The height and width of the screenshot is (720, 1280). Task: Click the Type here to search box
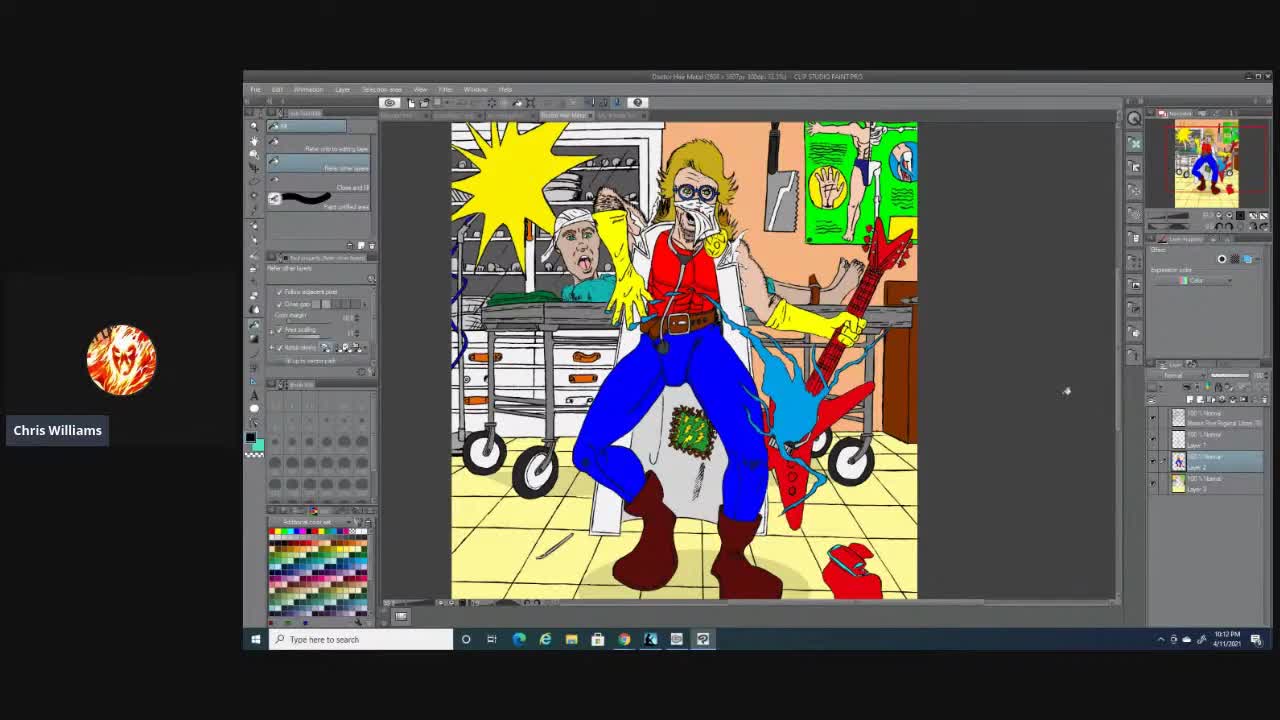point(361,639)
